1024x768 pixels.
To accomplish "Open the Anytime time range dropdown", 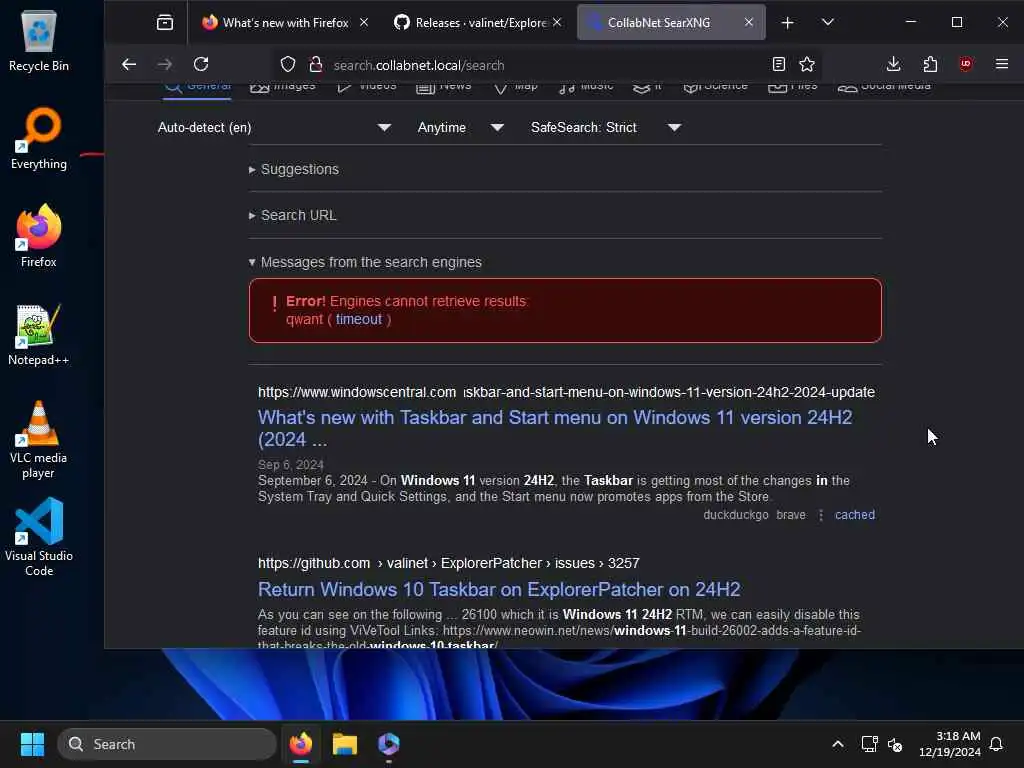I will pyautogui.click(x=460, y=127).
